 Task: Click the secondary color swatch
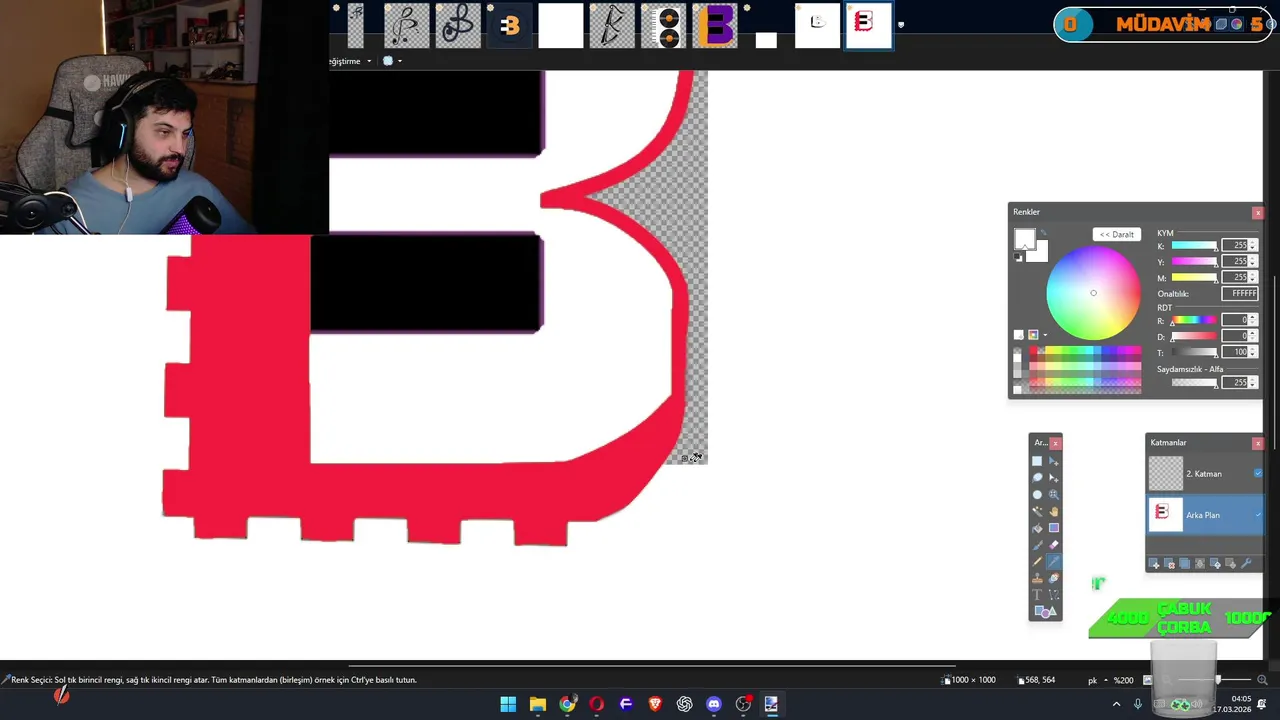coord(1041,254)
